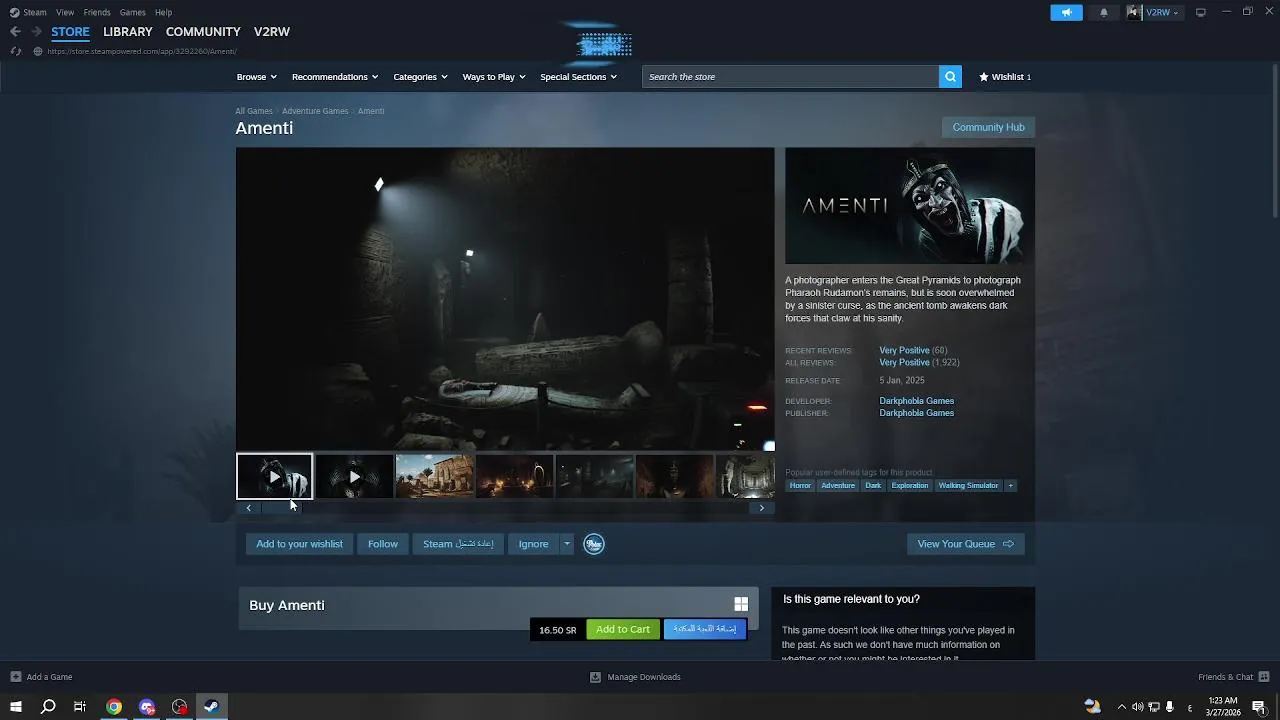Open Windows search from the taskbar
The image size is (1280, 720).
tap(48, 707)
